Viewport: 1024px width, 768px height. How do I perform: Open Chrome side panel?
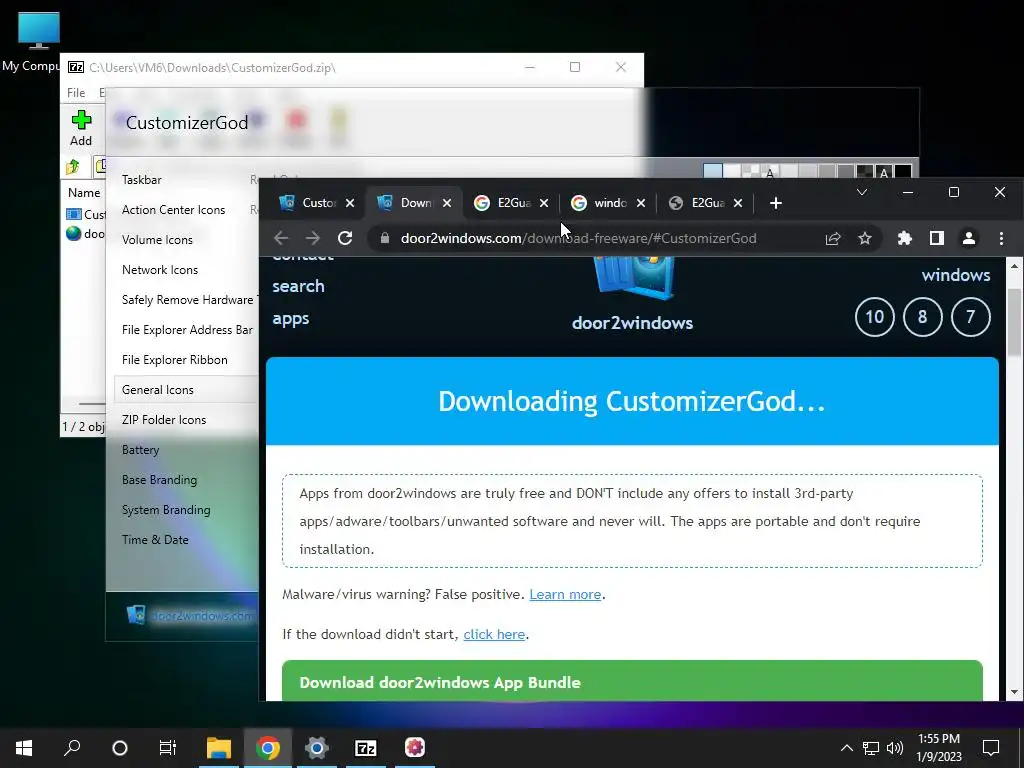coord(936,238)
